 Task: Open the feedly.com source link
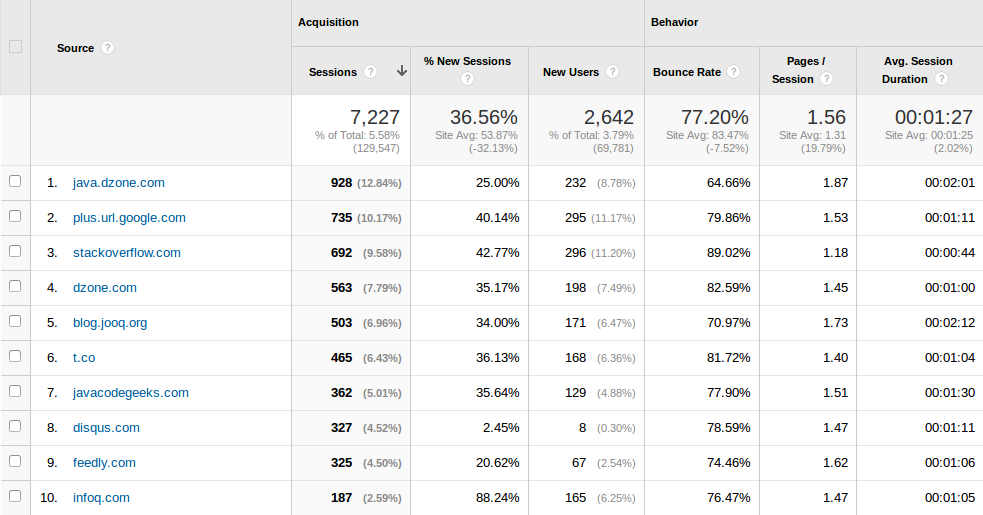pyautogui.click(x=104, y=463)
